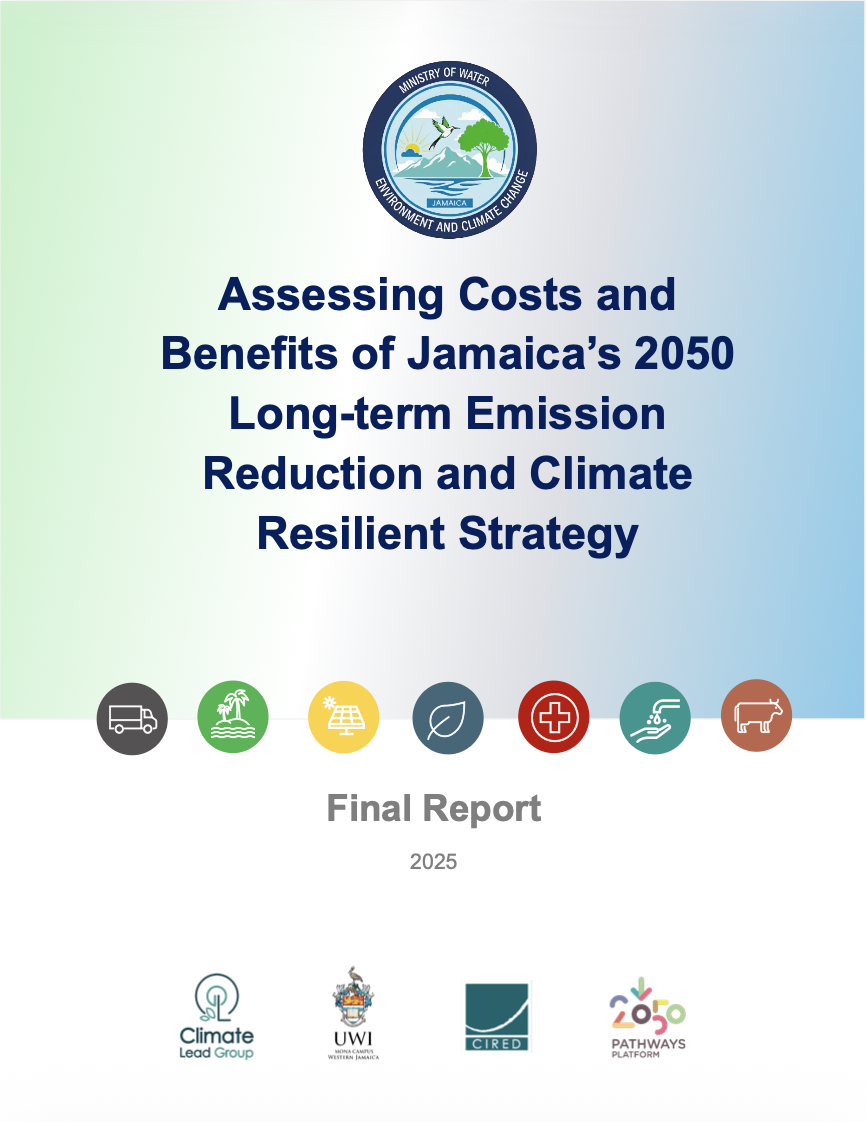The width and height of the screenshot is (866, 1122).
Task: Click the gray delivery truck icon
Action: [132, 718]
